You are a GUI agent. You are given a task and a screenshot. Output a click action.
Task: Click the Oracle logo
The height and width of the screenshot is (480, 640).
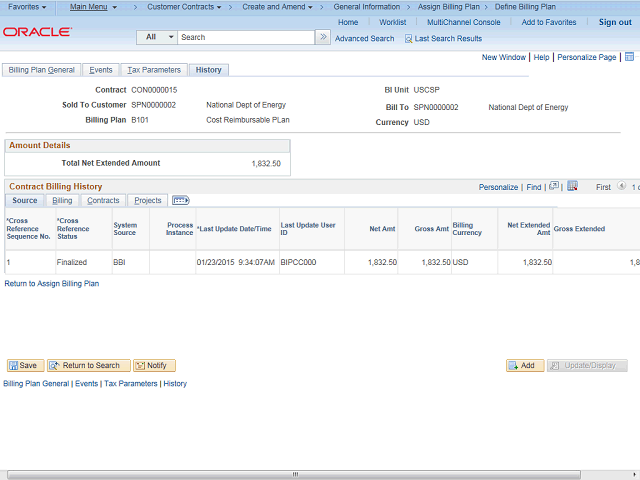38,32
